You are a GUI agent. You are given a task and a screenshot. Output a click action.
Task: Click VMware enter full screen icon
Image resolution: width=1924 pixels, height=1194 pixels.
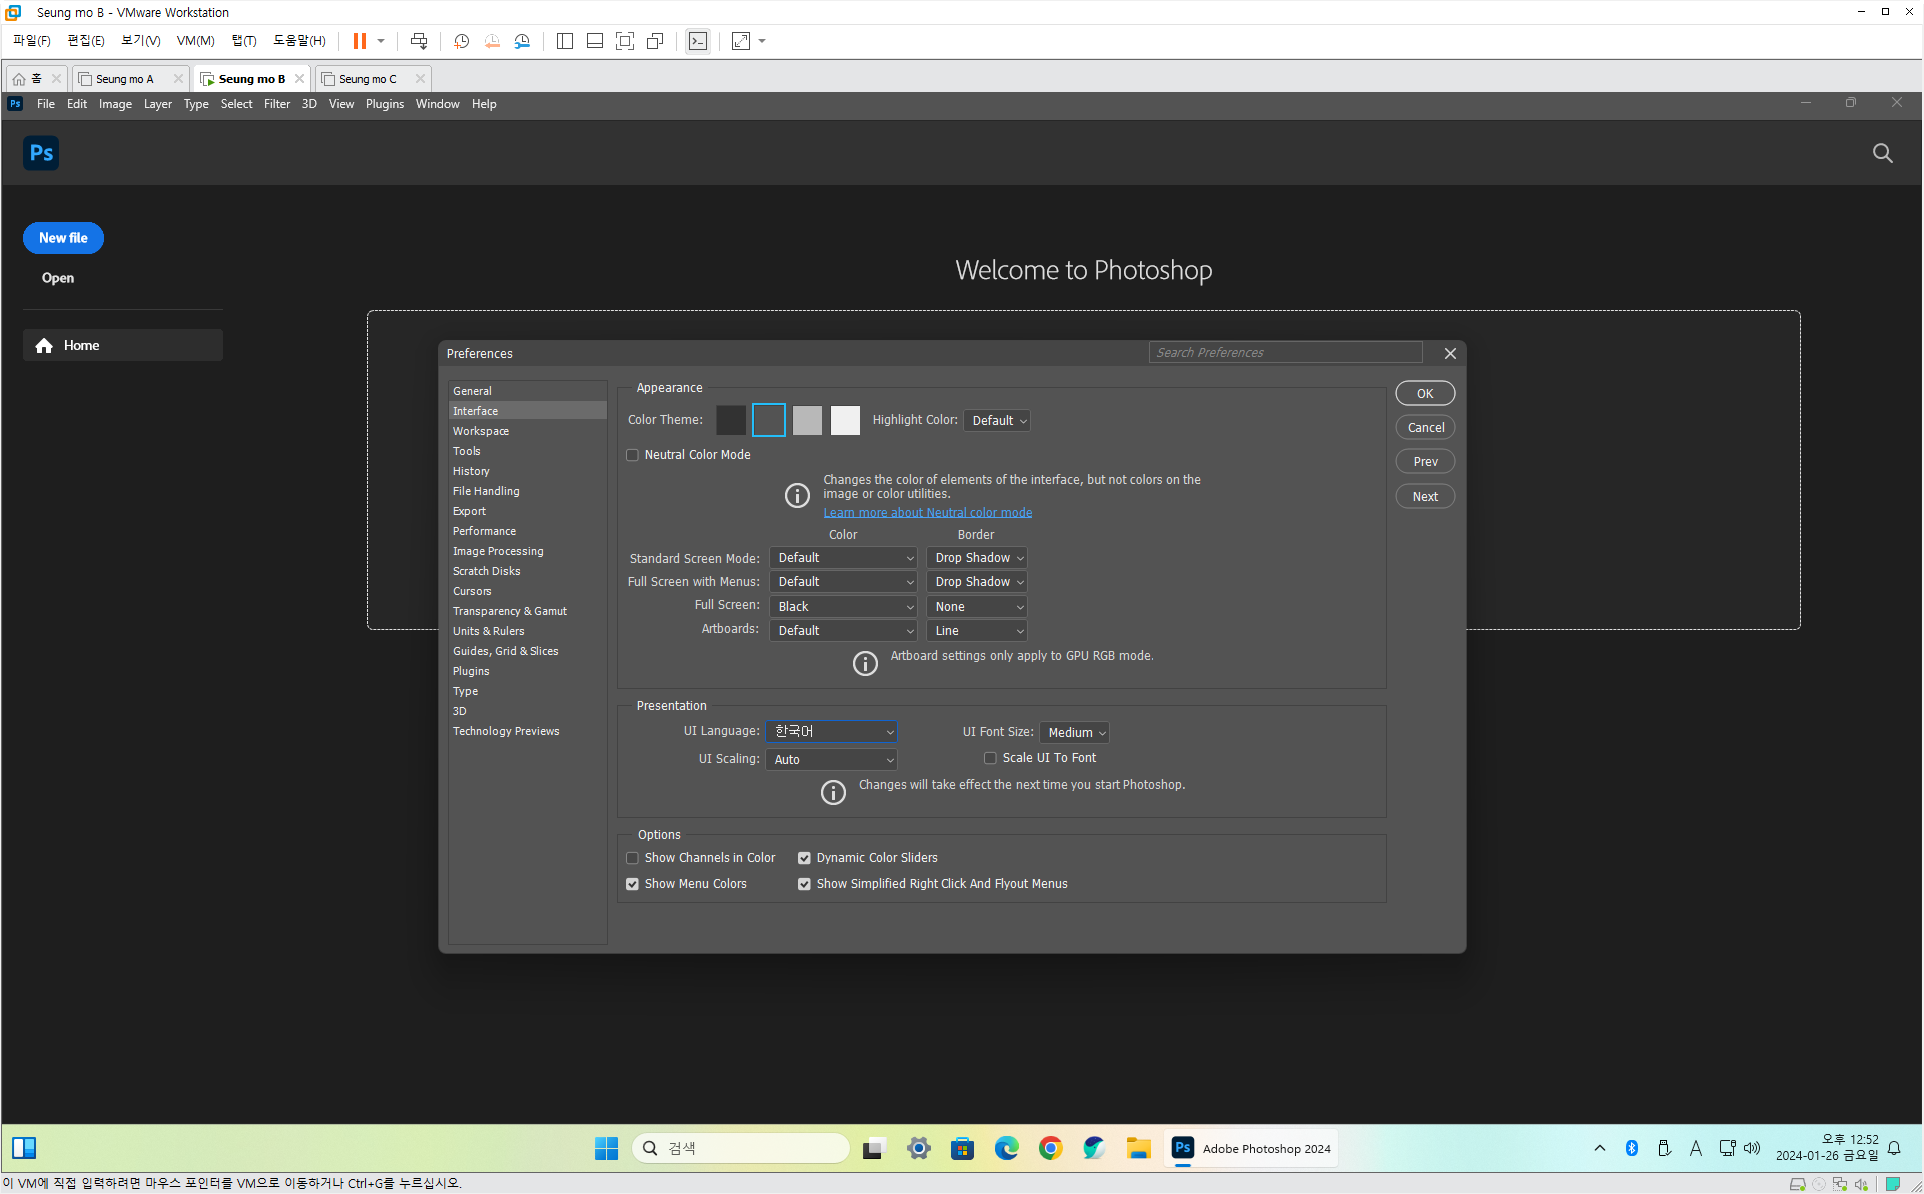(x=625, y=41)
